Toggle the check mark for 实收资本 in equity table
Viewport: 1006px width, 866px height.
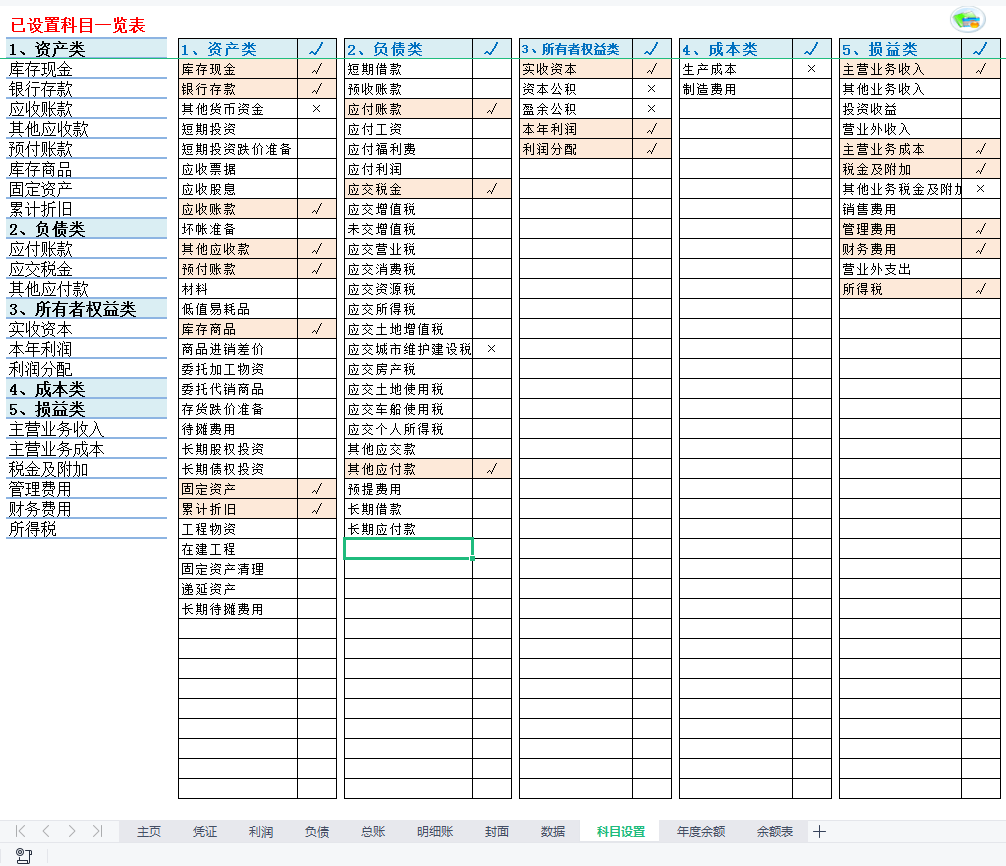point(651,69)
